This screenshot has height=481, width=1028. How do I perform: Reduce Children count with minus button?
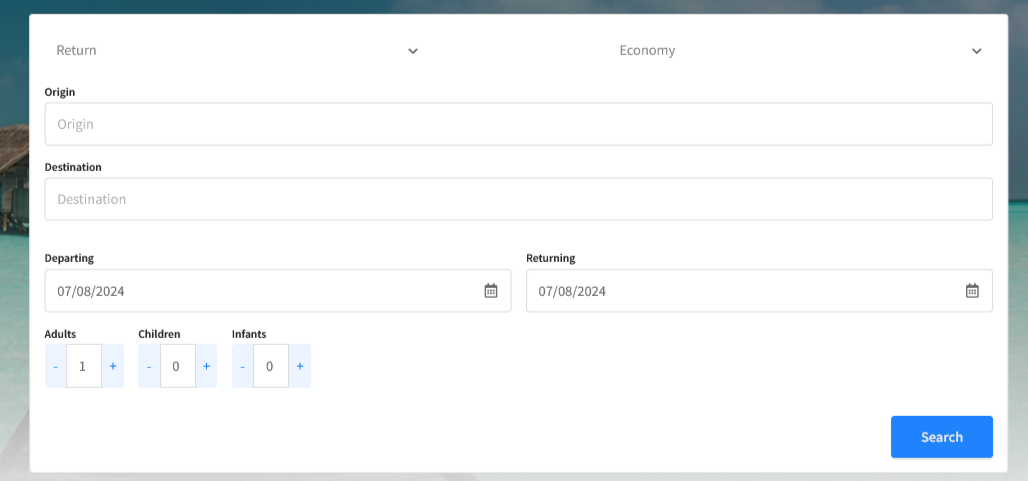tap(149, 366)
